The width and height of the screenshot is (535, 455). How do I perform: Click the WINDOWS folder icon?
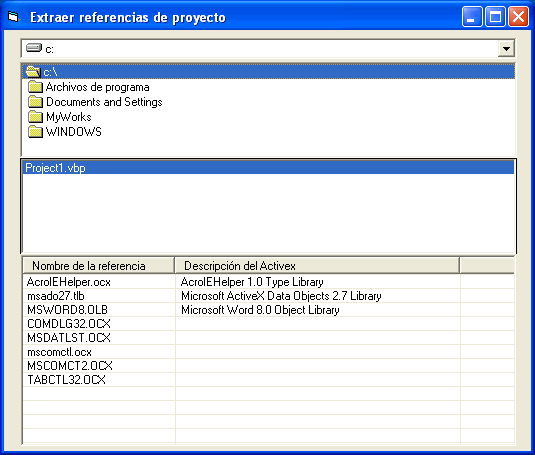[x=35, y=132]
